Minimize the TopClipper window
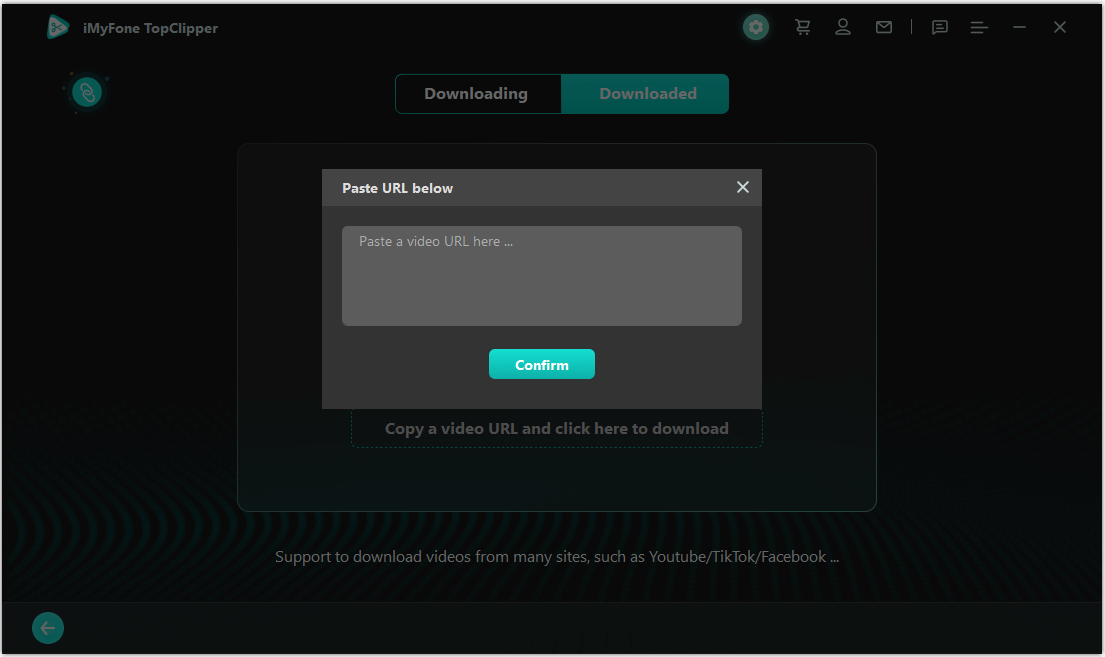Viewport: 1105px width, 657px height. [1019, 27]
